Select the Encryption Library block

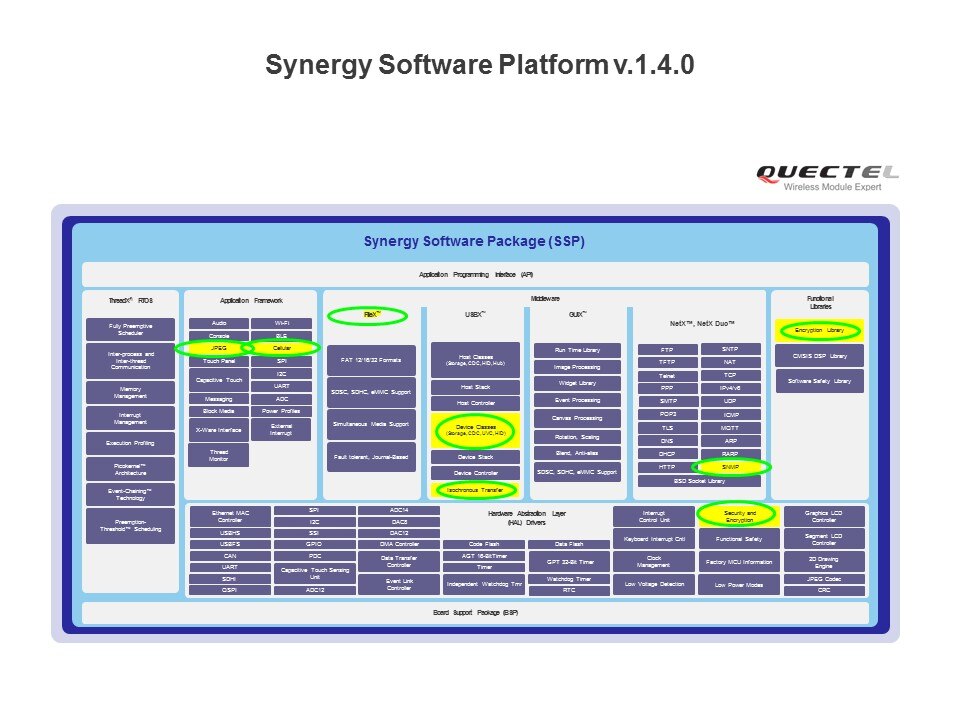[819, 330]
